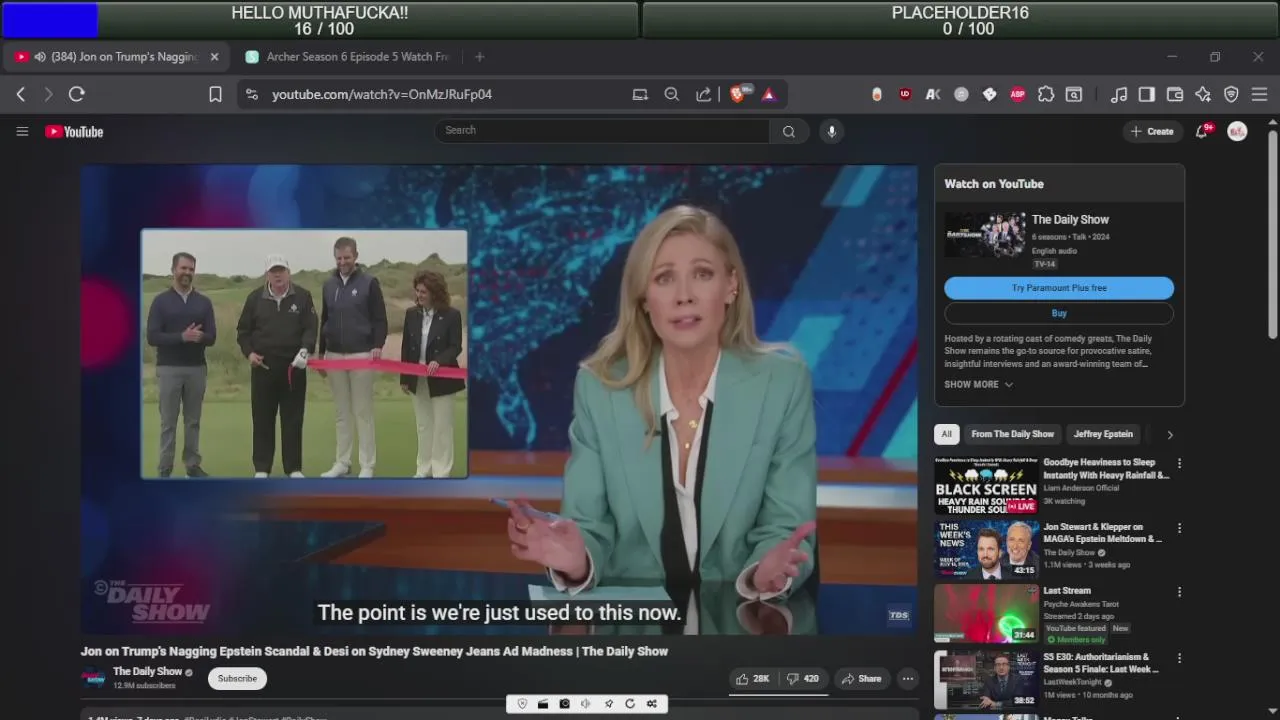The height and width of the screenshot is (720, 1280).
Task: Open the Brave VPN shield icon
Action: click(x=1231, y=94)
